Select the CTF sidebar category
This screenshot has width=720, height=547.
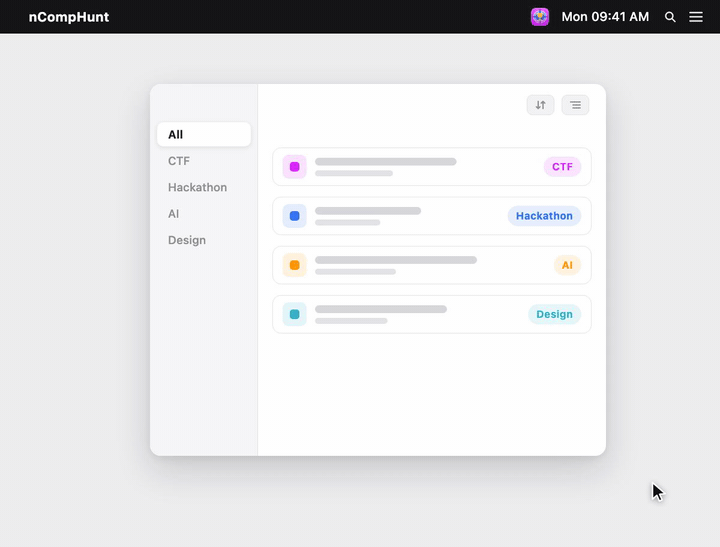[x=204, y=161]
